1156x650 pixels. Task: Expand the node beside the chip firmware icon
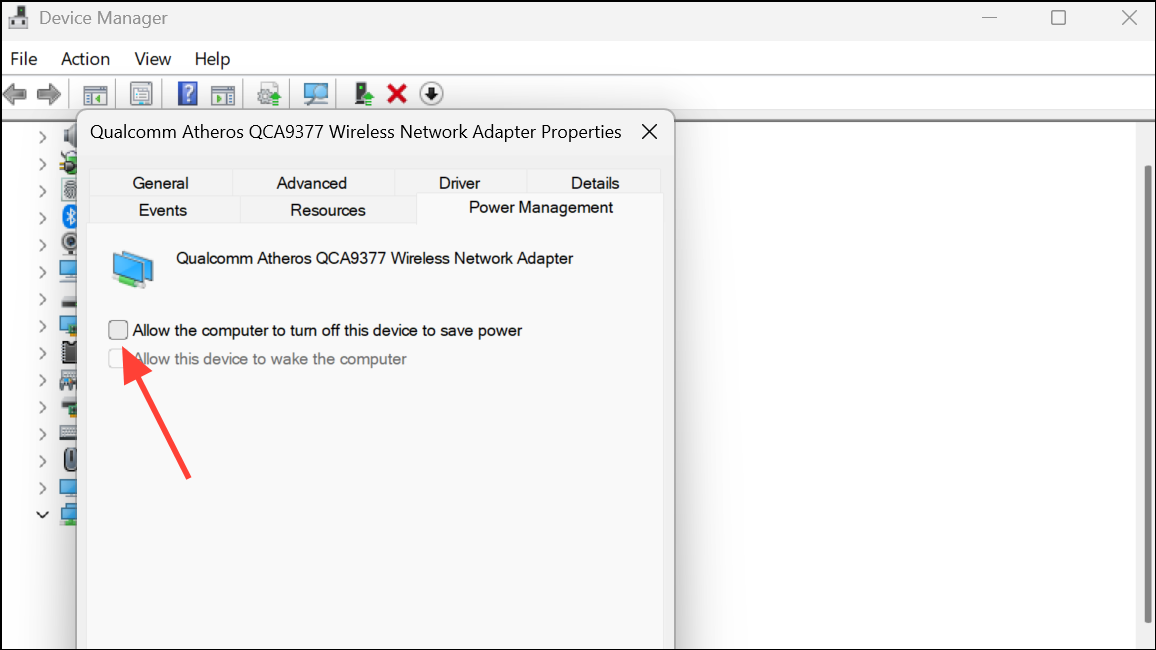pos(42,353)
